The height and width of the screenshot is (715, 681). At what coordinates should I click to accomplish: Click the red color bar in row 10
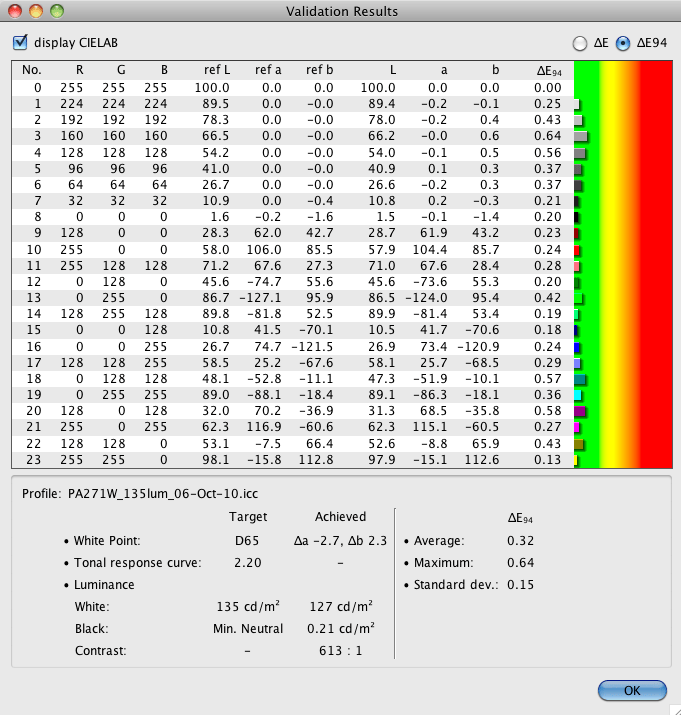tap(577, 249)
